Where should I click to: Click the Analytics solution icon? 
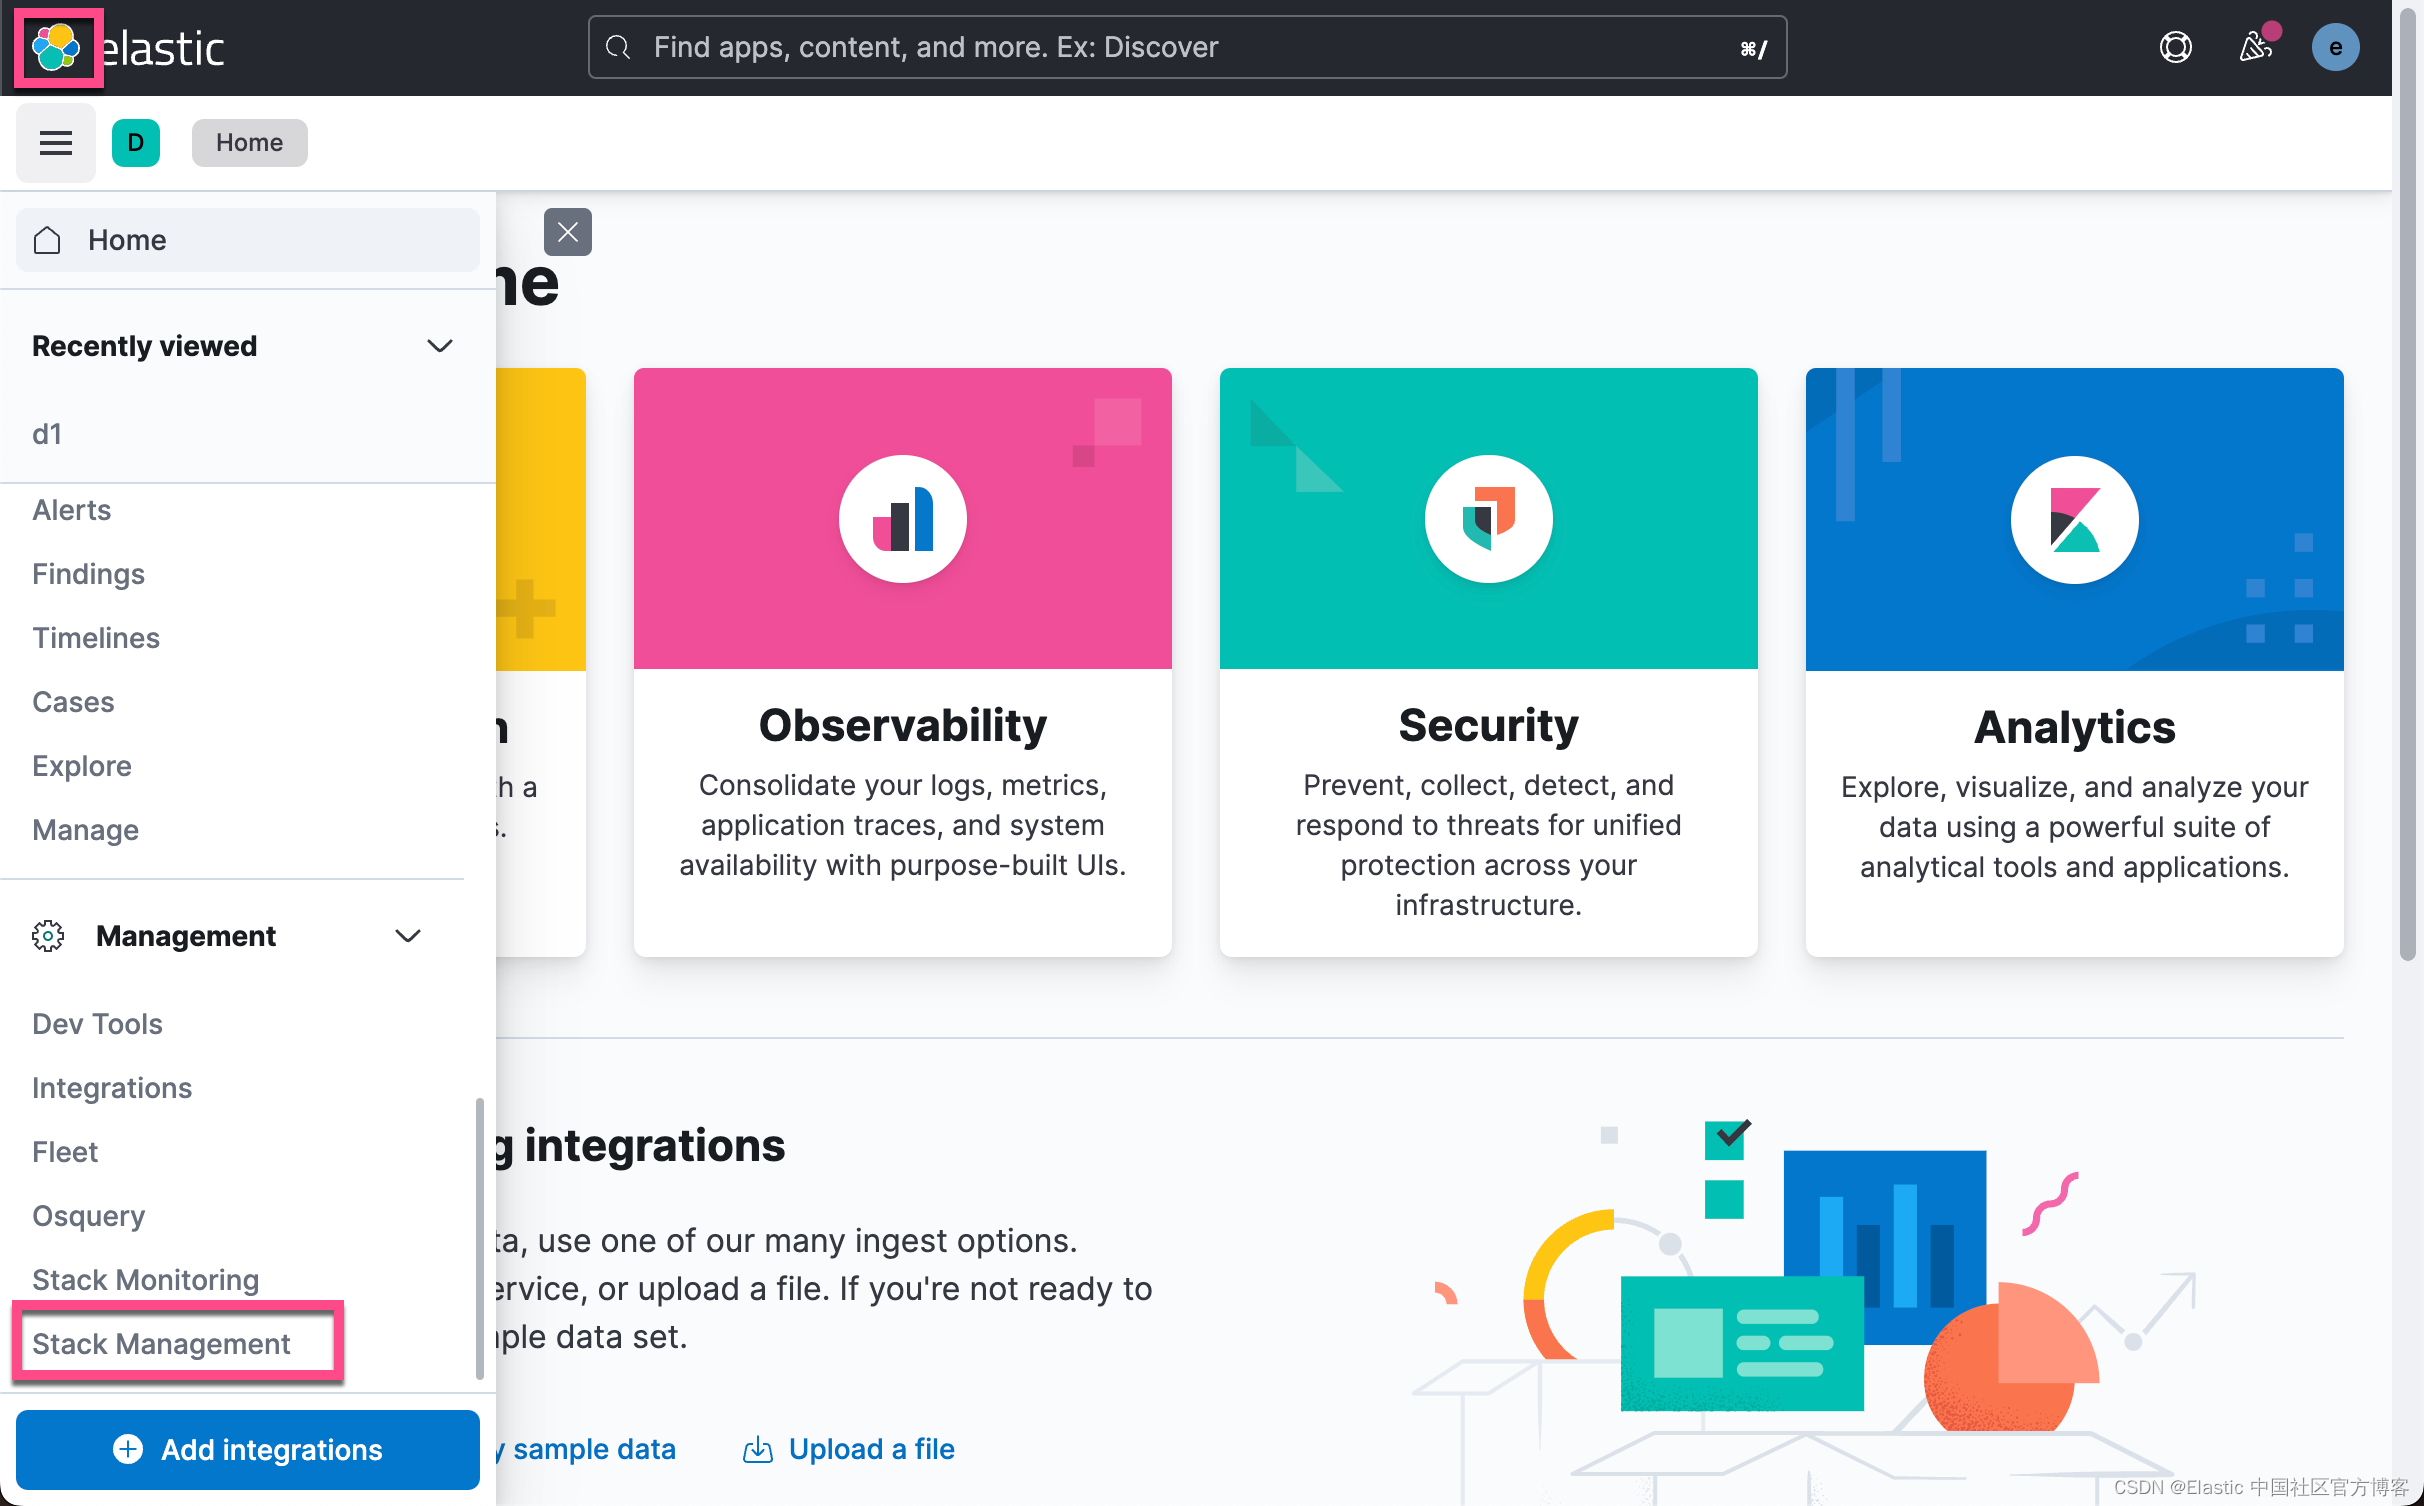tap(2075, 517)
